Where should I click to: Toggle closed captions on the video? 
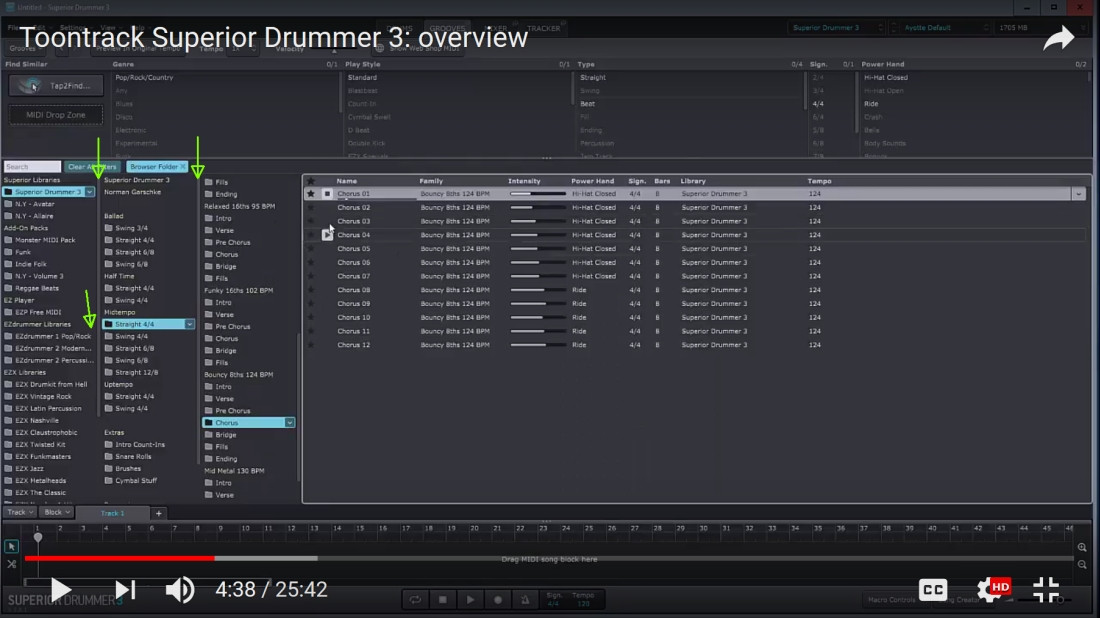pyautogui.click(x=933, y=590)
